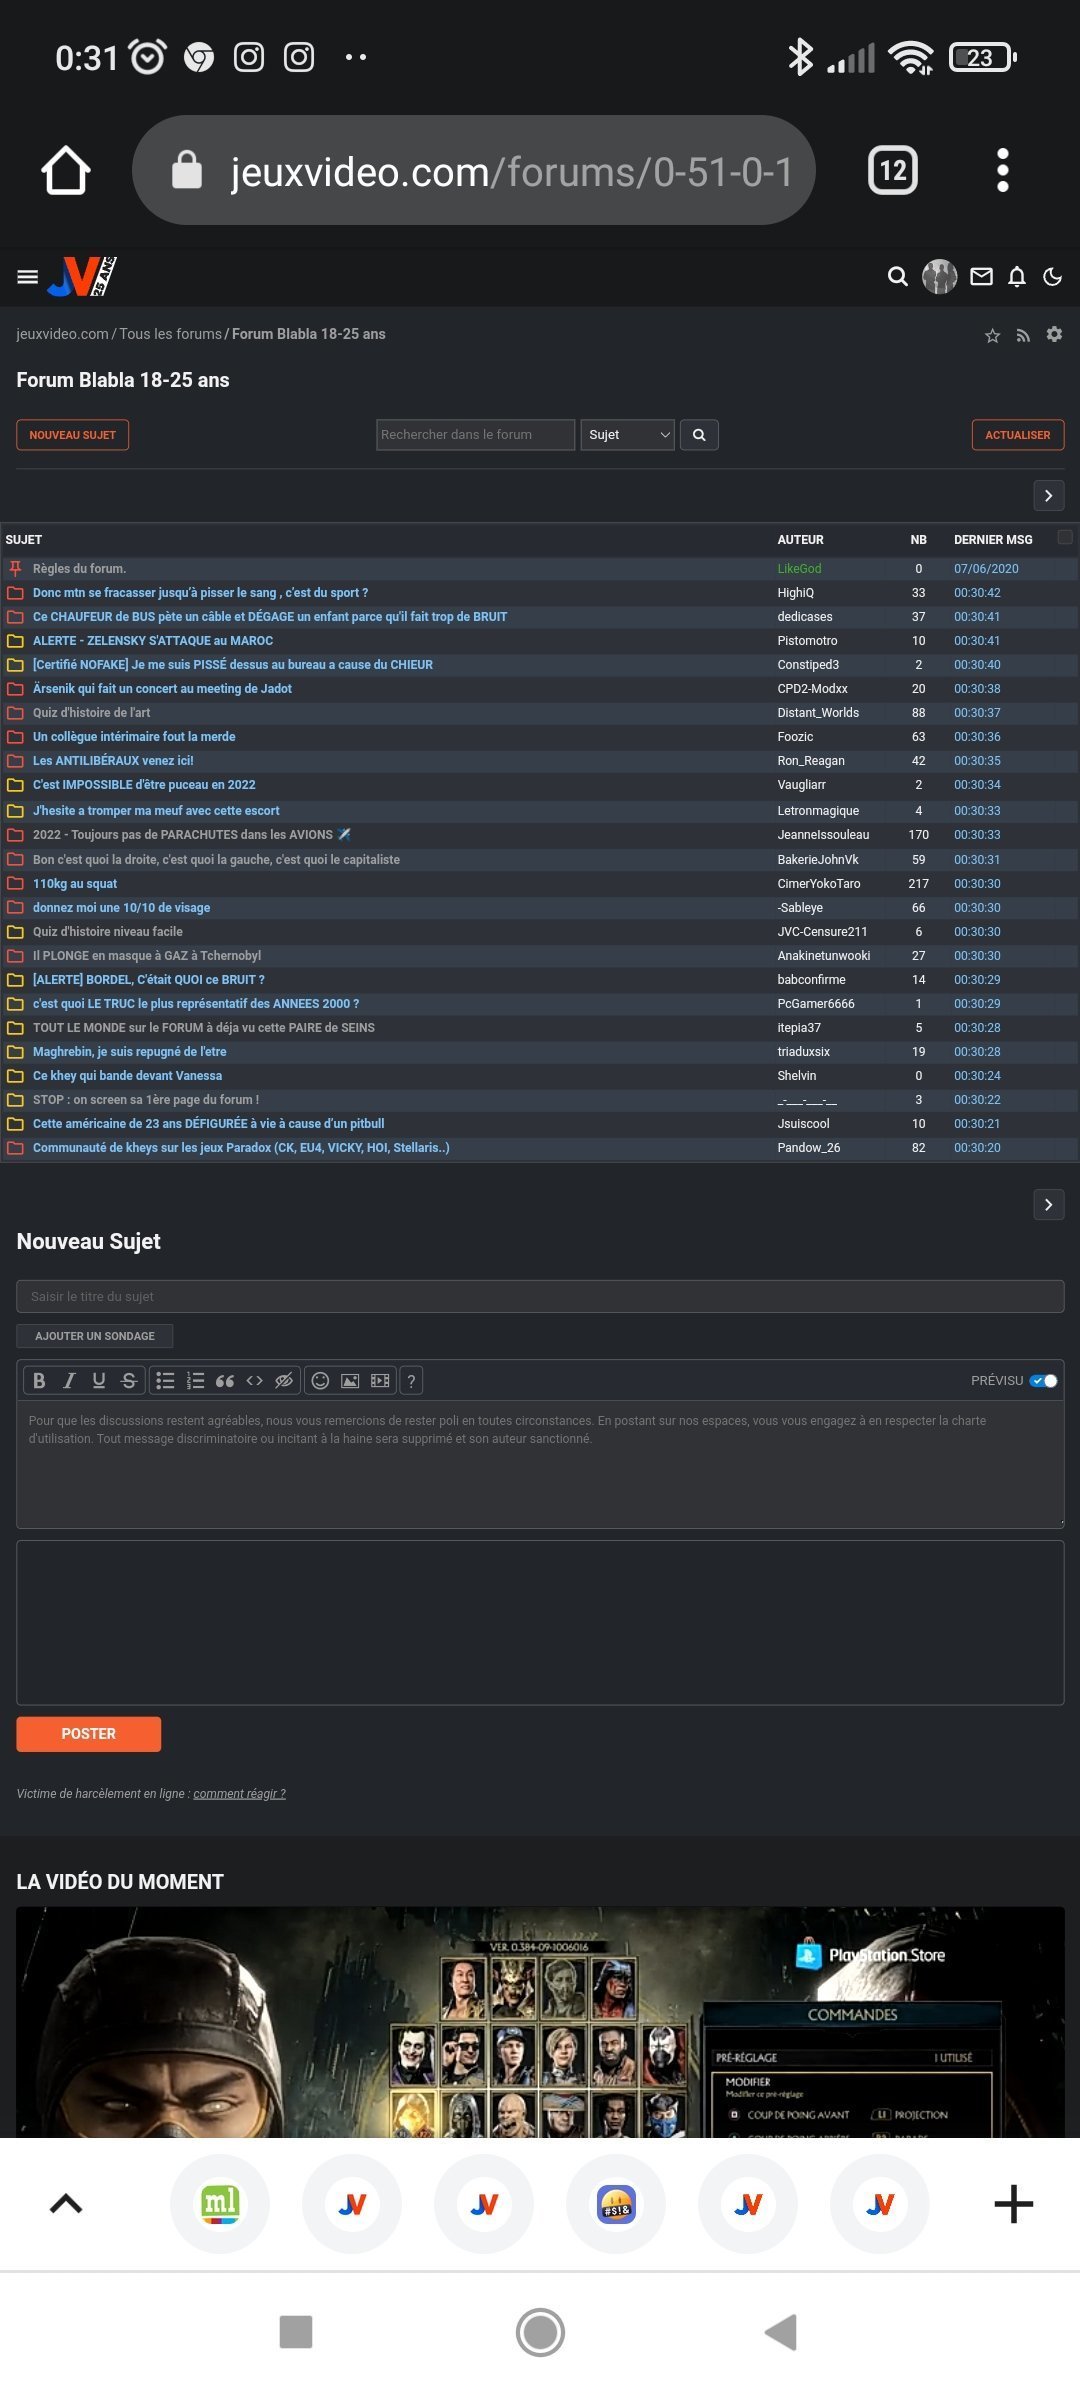Insert a numbered list
The width and height of the screenshot is (1080, 2400).
(x=196, y=1381)
